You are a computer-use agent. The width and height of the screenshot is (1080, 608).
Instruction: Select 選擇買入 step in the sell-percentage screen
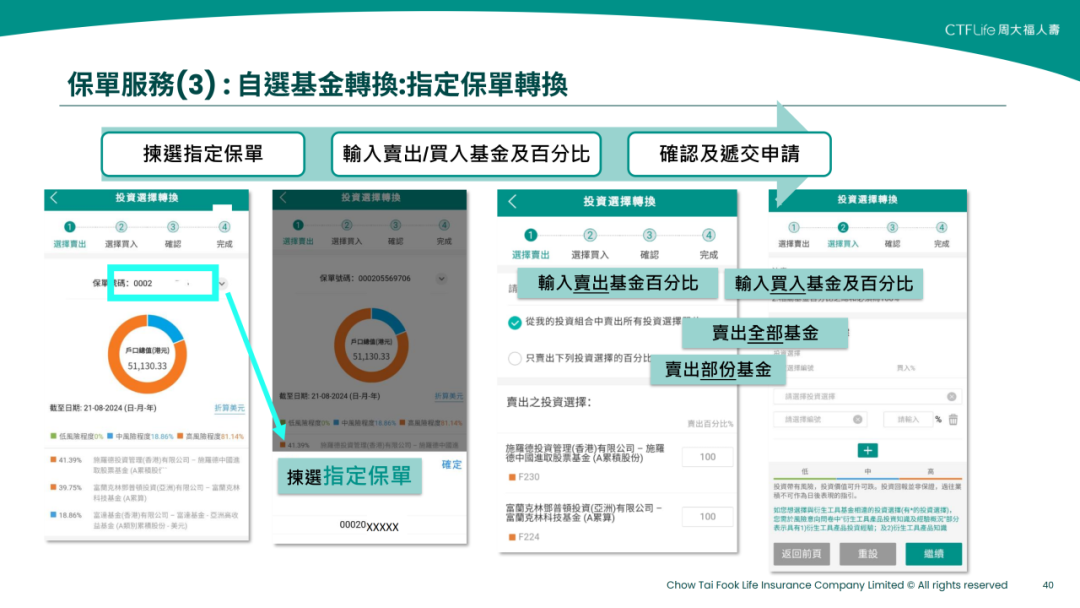pyautogui.click(x=590, y=255)
